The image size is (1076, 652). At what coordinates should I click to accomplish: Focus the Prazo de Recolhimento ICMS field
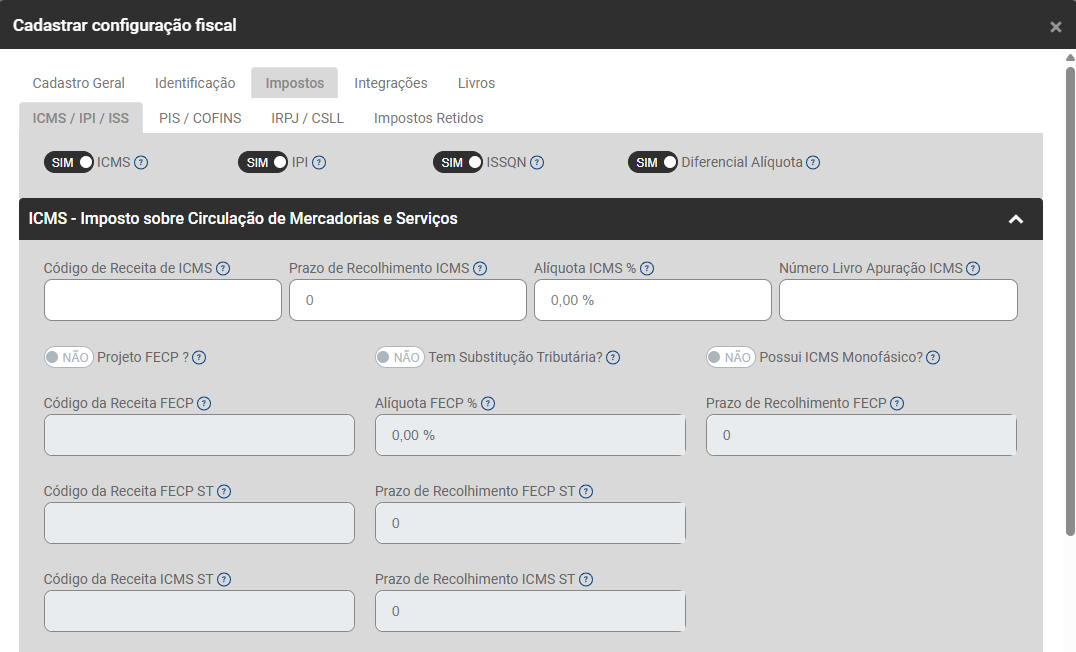click(408, 300)
